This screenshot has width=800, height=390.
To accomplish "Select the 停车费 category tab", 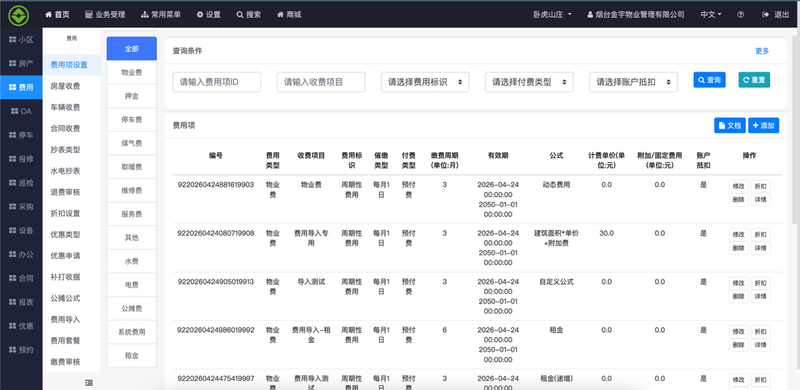I will coord(132,120).
